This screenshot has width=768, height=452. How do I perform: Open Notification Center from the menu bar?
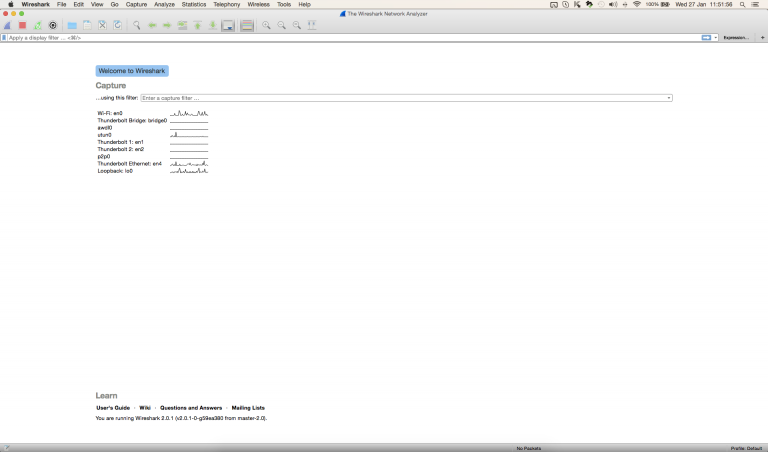coord(756,4)
